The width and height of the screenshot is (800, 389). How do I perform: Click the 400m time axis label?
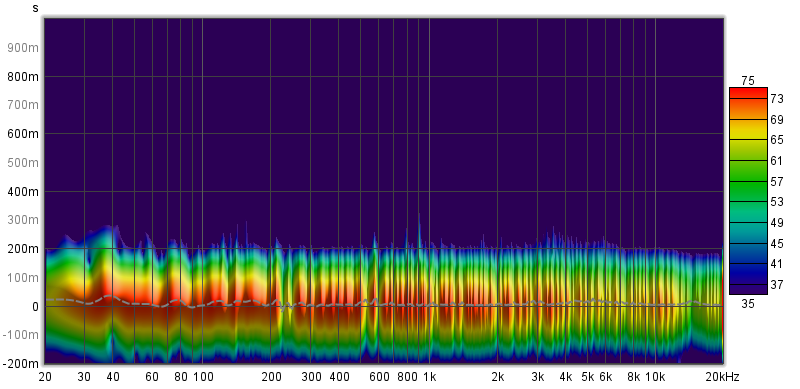(22, 192)
